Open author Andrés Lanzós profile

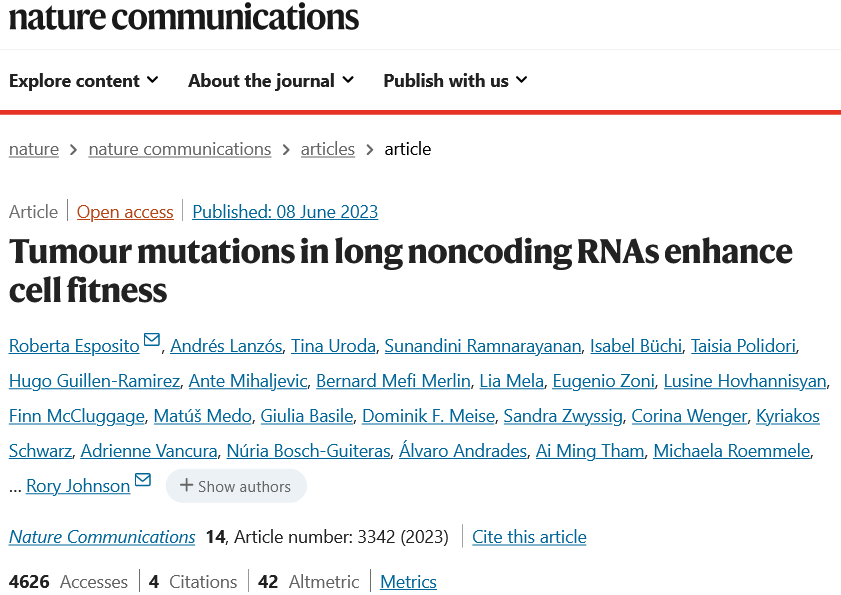tap(226, 346)
